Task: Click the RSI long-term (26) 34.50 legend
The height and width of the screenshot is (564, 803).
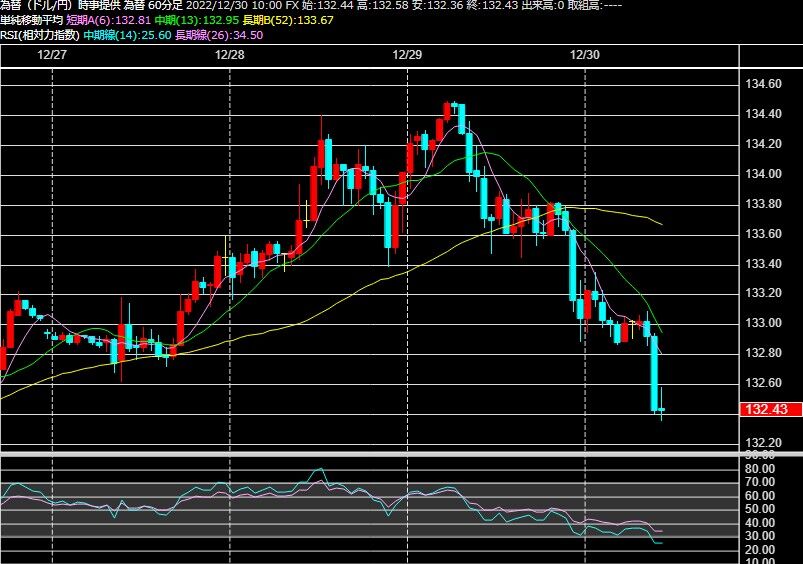Action: tap(219, 35)
